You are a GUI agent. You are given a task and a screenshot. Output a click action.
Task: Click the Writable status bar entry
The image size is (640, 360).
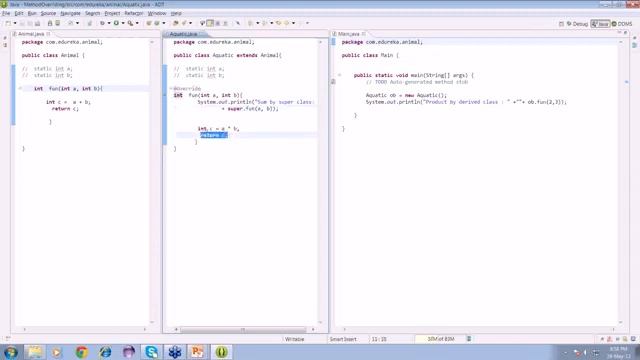[x=294, y=339]
